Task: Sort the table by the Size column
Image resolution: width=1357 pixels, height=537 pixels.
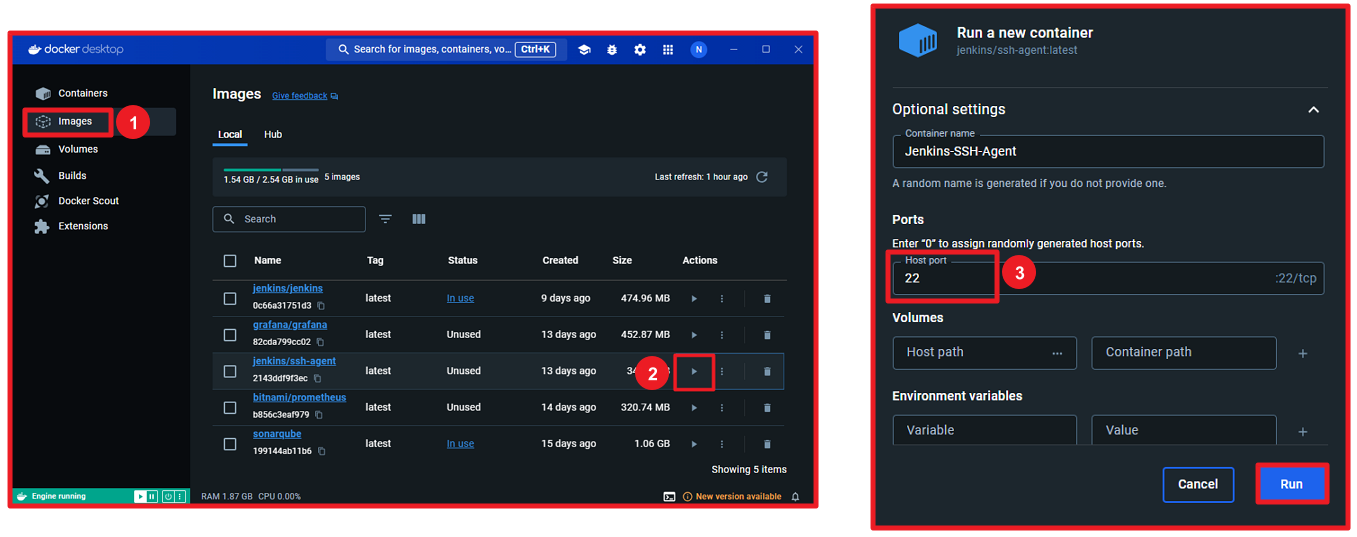Action: click(622, 261)
